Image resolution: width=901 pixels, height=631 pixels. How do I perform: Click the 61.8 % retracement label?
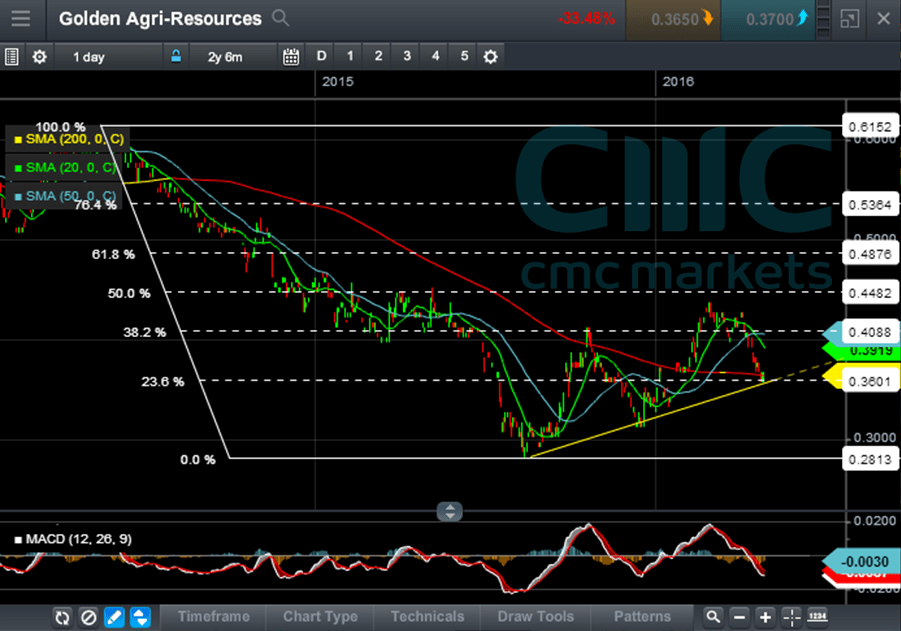coord(113,254)
